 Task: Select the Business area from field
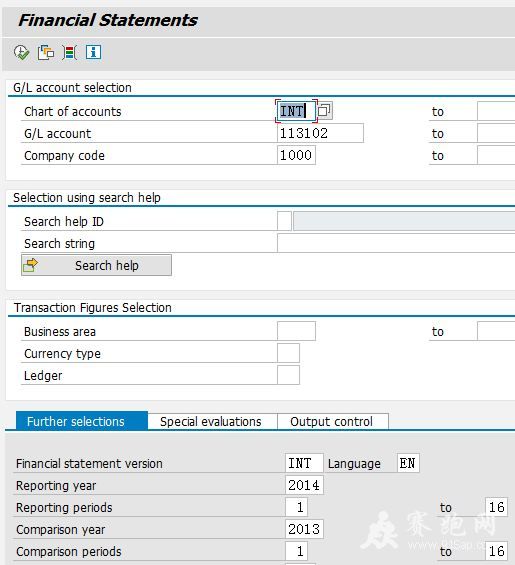[296, 331]
